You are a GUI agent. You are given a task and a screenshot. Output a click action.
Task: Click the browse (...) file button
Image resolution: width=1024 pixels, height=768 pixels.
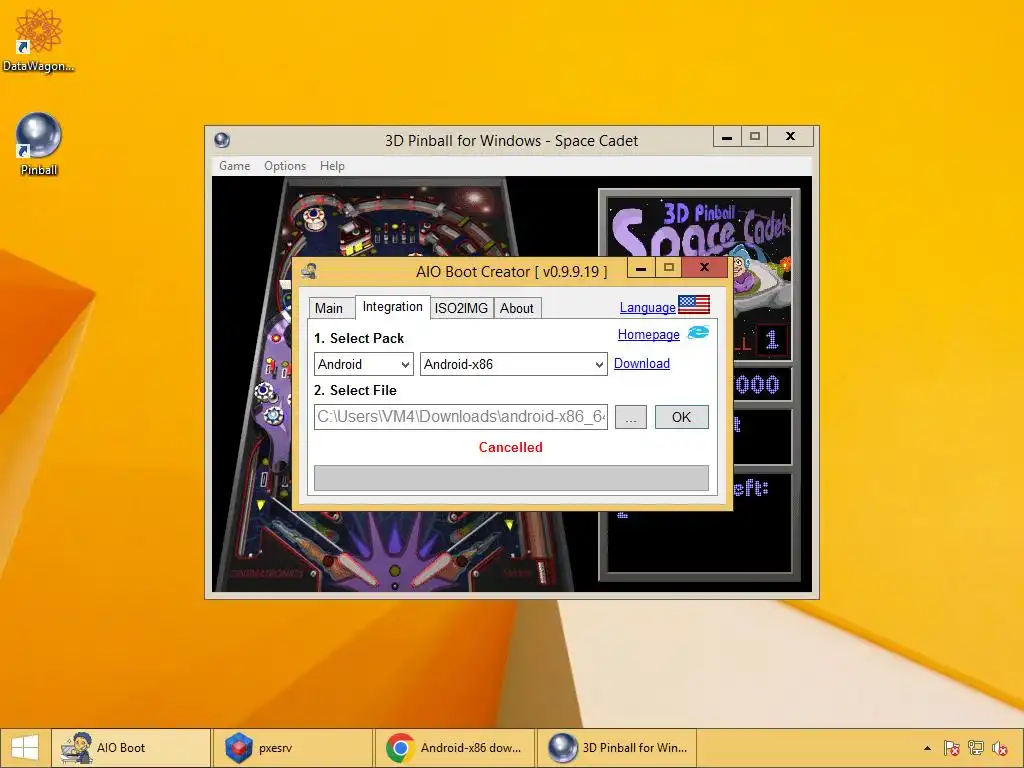coord(631,417)
